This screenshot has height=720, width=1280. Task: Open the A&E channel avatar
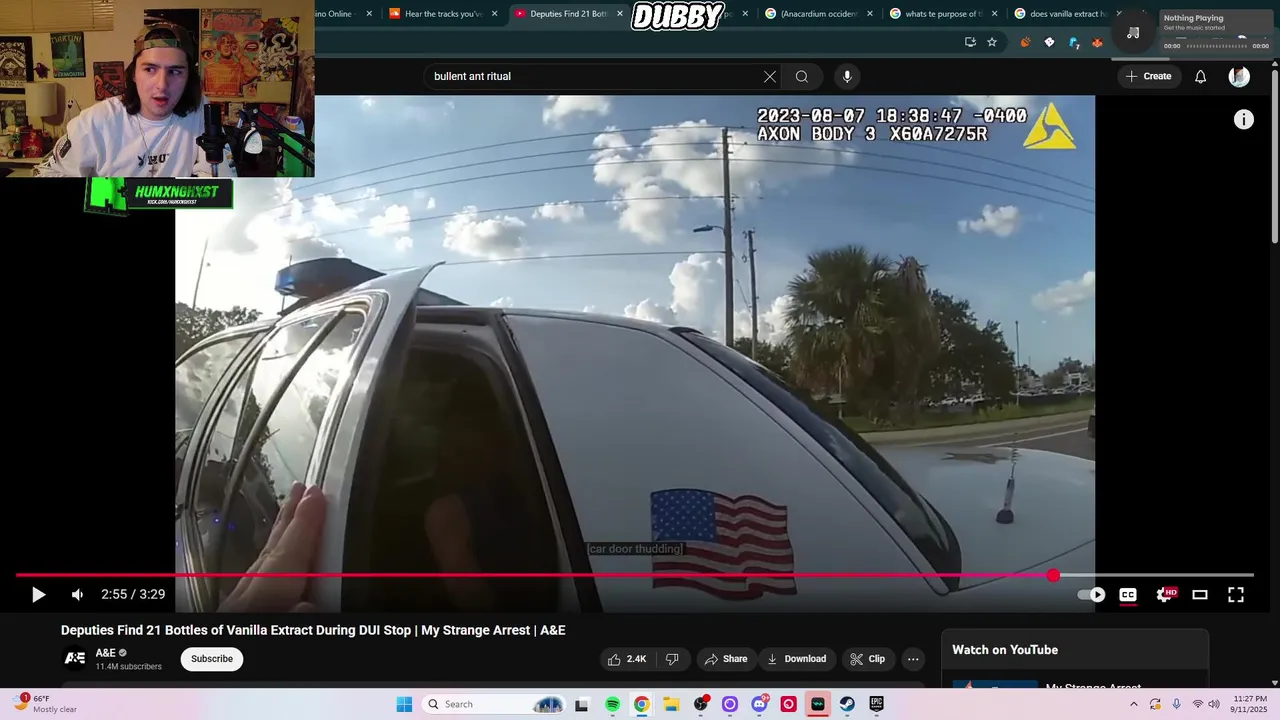coord(75,658)
